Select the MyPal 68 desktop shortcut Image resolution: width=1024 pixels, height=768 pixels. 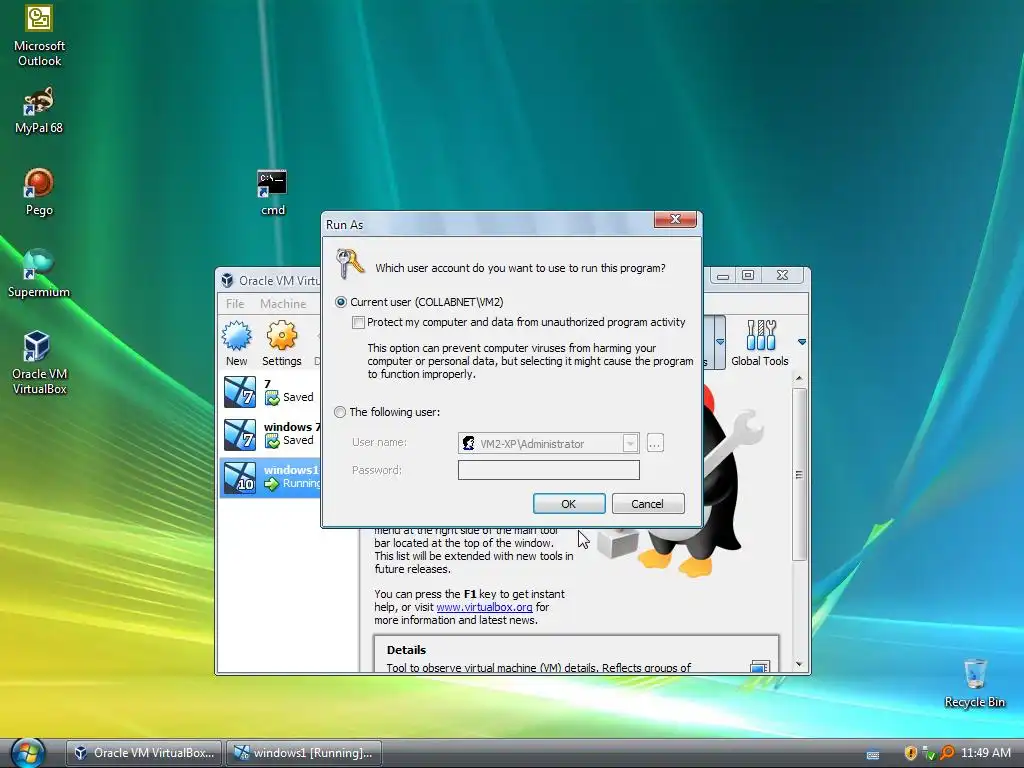(x=39, y=110)
